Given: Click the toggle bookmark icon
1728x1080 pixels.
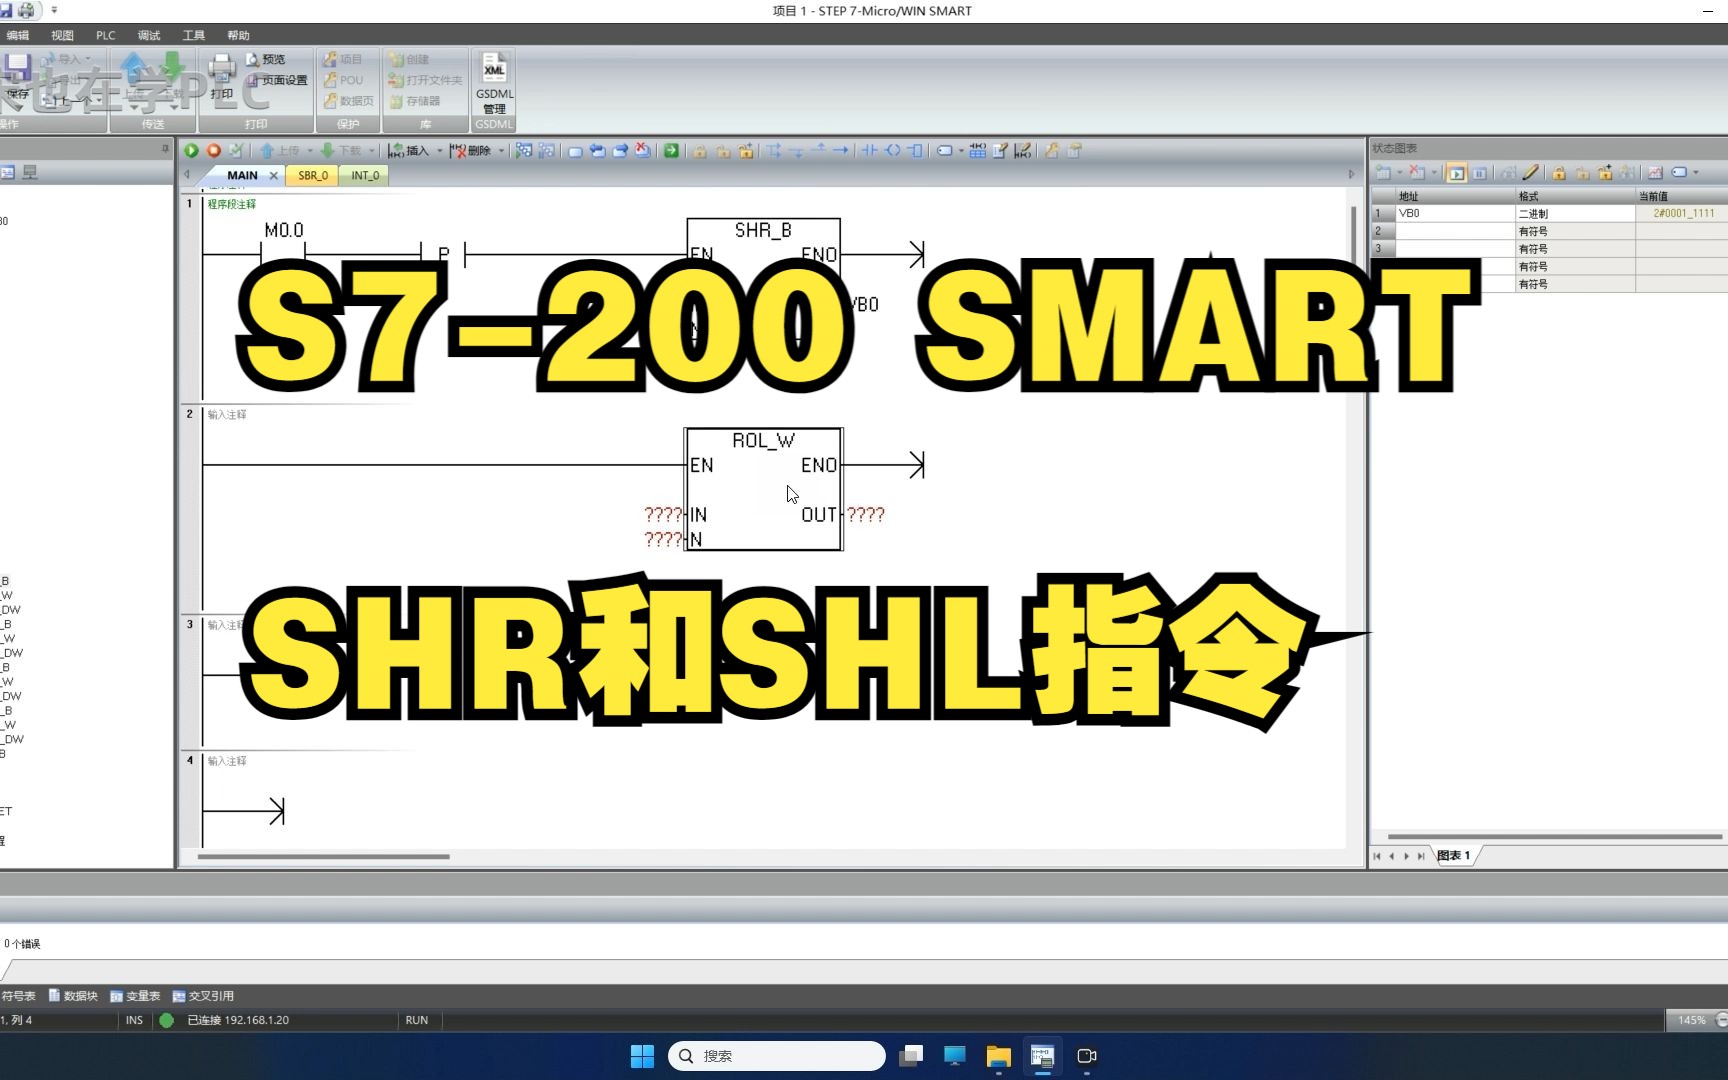Looking at the screenshot, I should [575, 150].
